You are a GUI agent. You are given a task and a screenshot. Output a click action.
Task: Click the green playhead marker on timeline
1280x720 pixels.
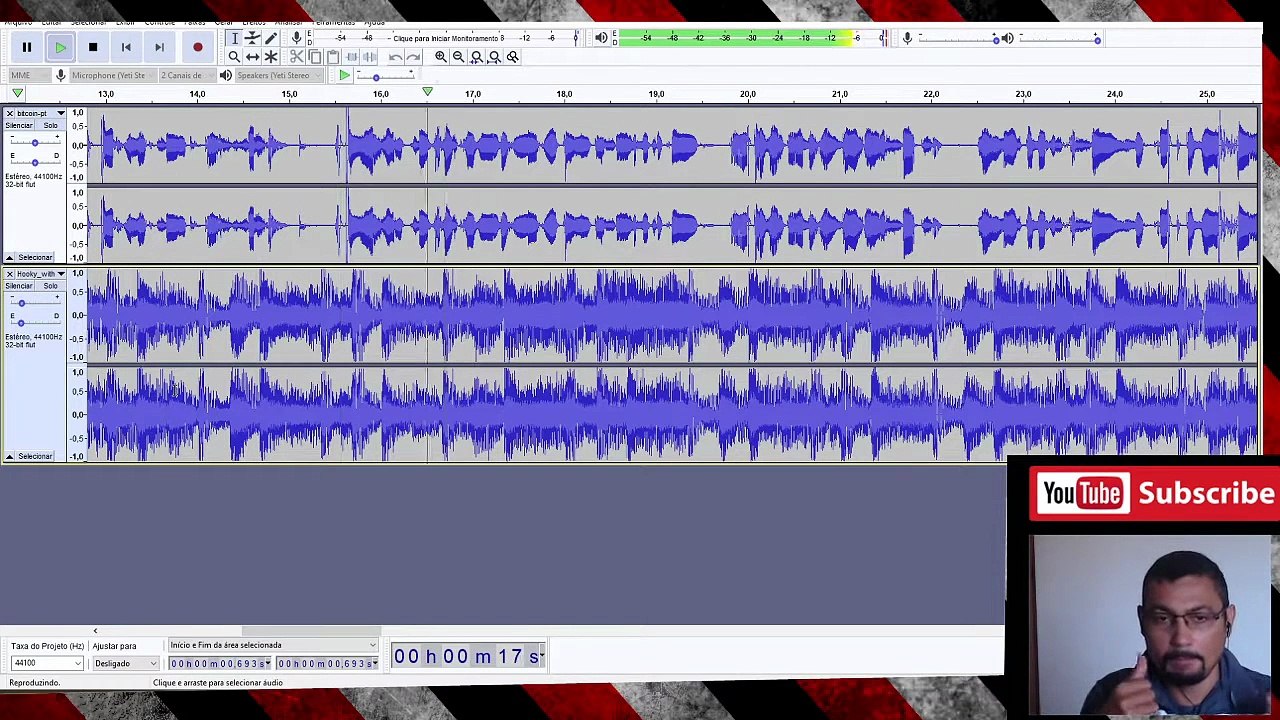[427, 92]
